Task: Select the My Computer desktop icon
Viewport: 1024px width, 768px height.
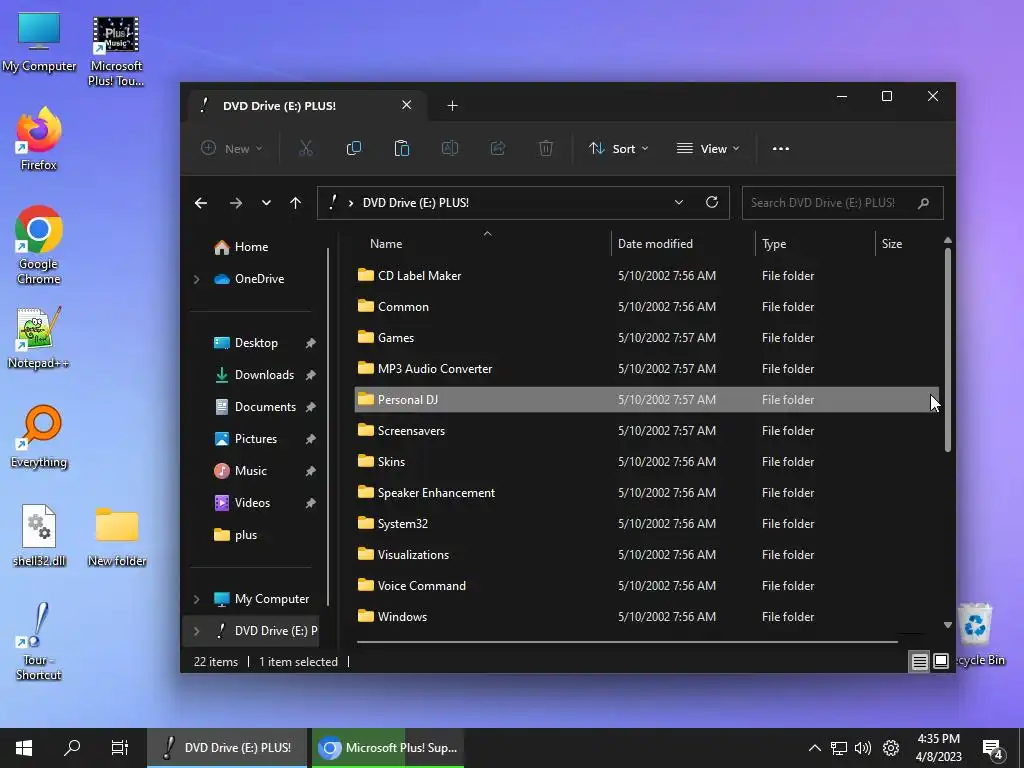Action: pyautogui.click(x=39, y=42)
